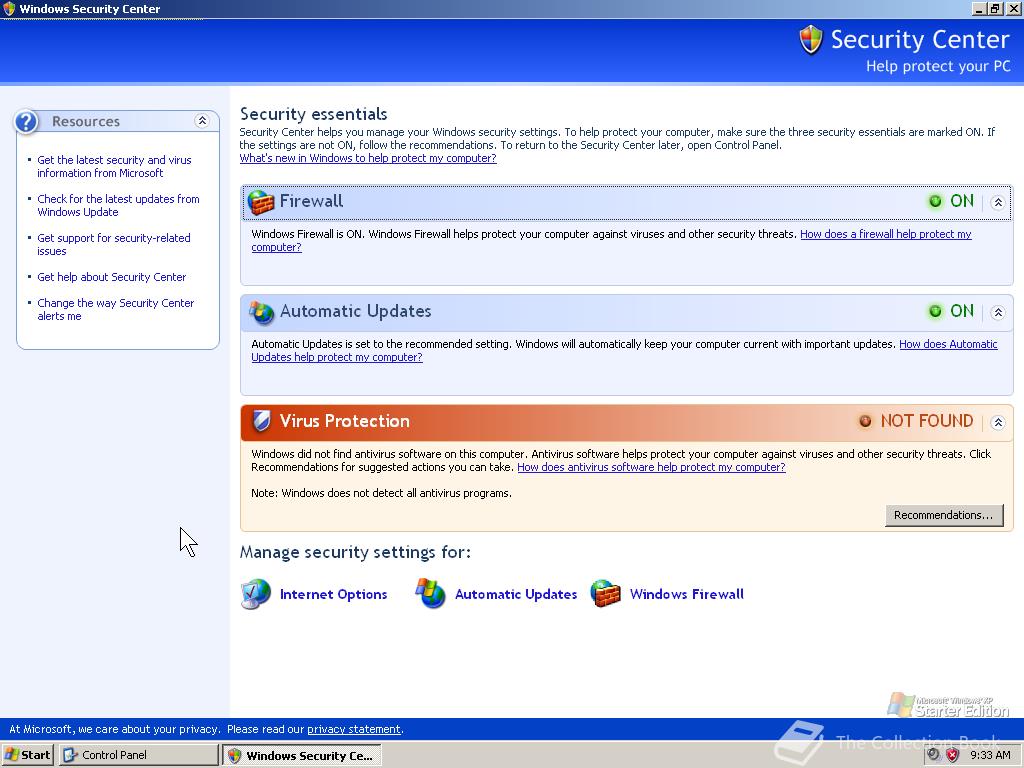
Task: Restore down the Security Center window
Action: tap(995, 8)
